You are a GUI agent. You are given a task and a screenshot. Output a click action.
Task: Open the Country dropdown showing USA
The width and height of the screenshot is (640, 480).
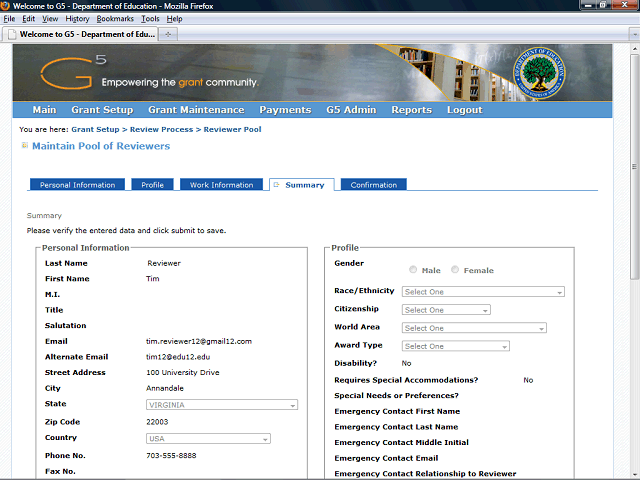[208, 439]
